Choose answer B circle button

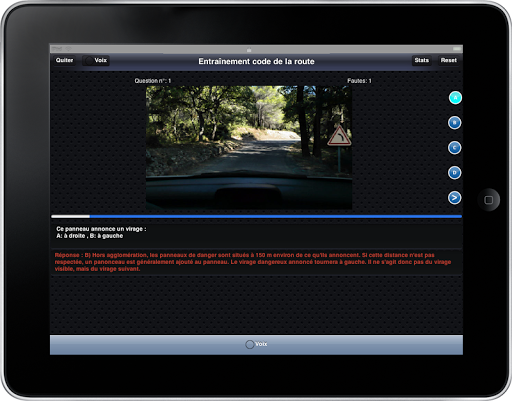pos(454,123)
